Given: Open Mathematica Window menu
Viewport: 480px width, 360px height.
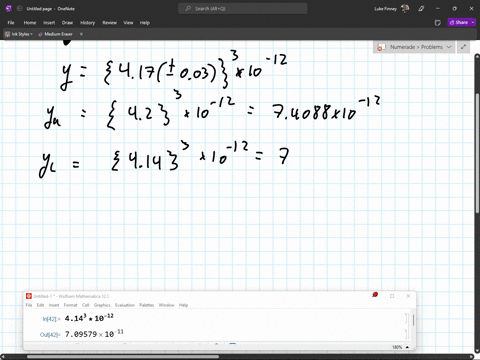Looking at the screenshot, I should point(166,305).
